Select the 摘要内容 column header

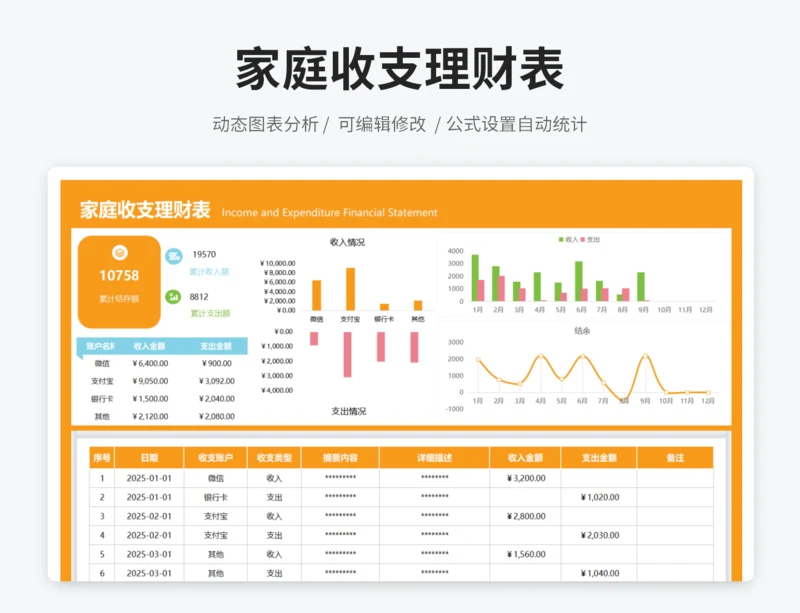(x=340, y=458)
